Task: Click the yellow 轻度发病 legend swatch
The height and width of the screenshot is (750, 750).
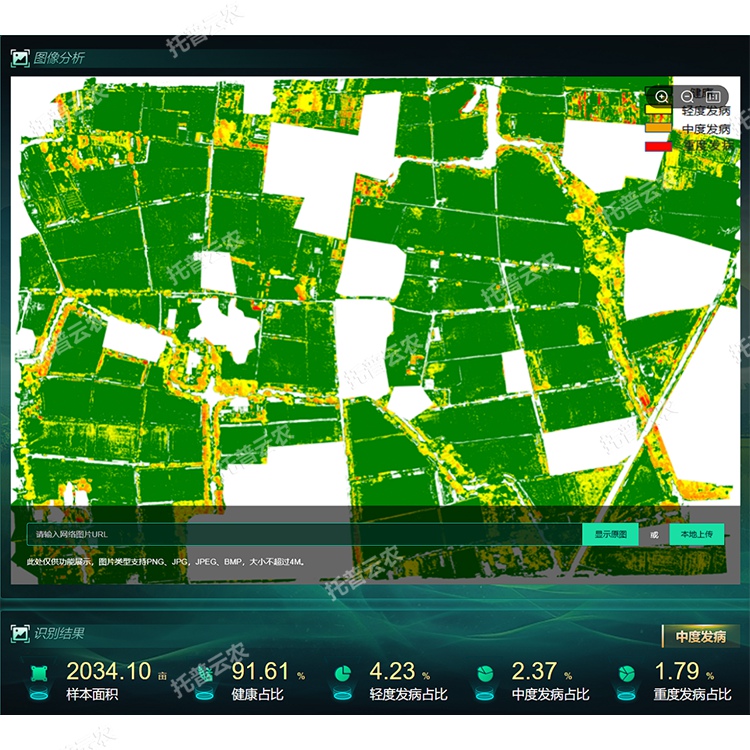Action: [x=658, y=111]
